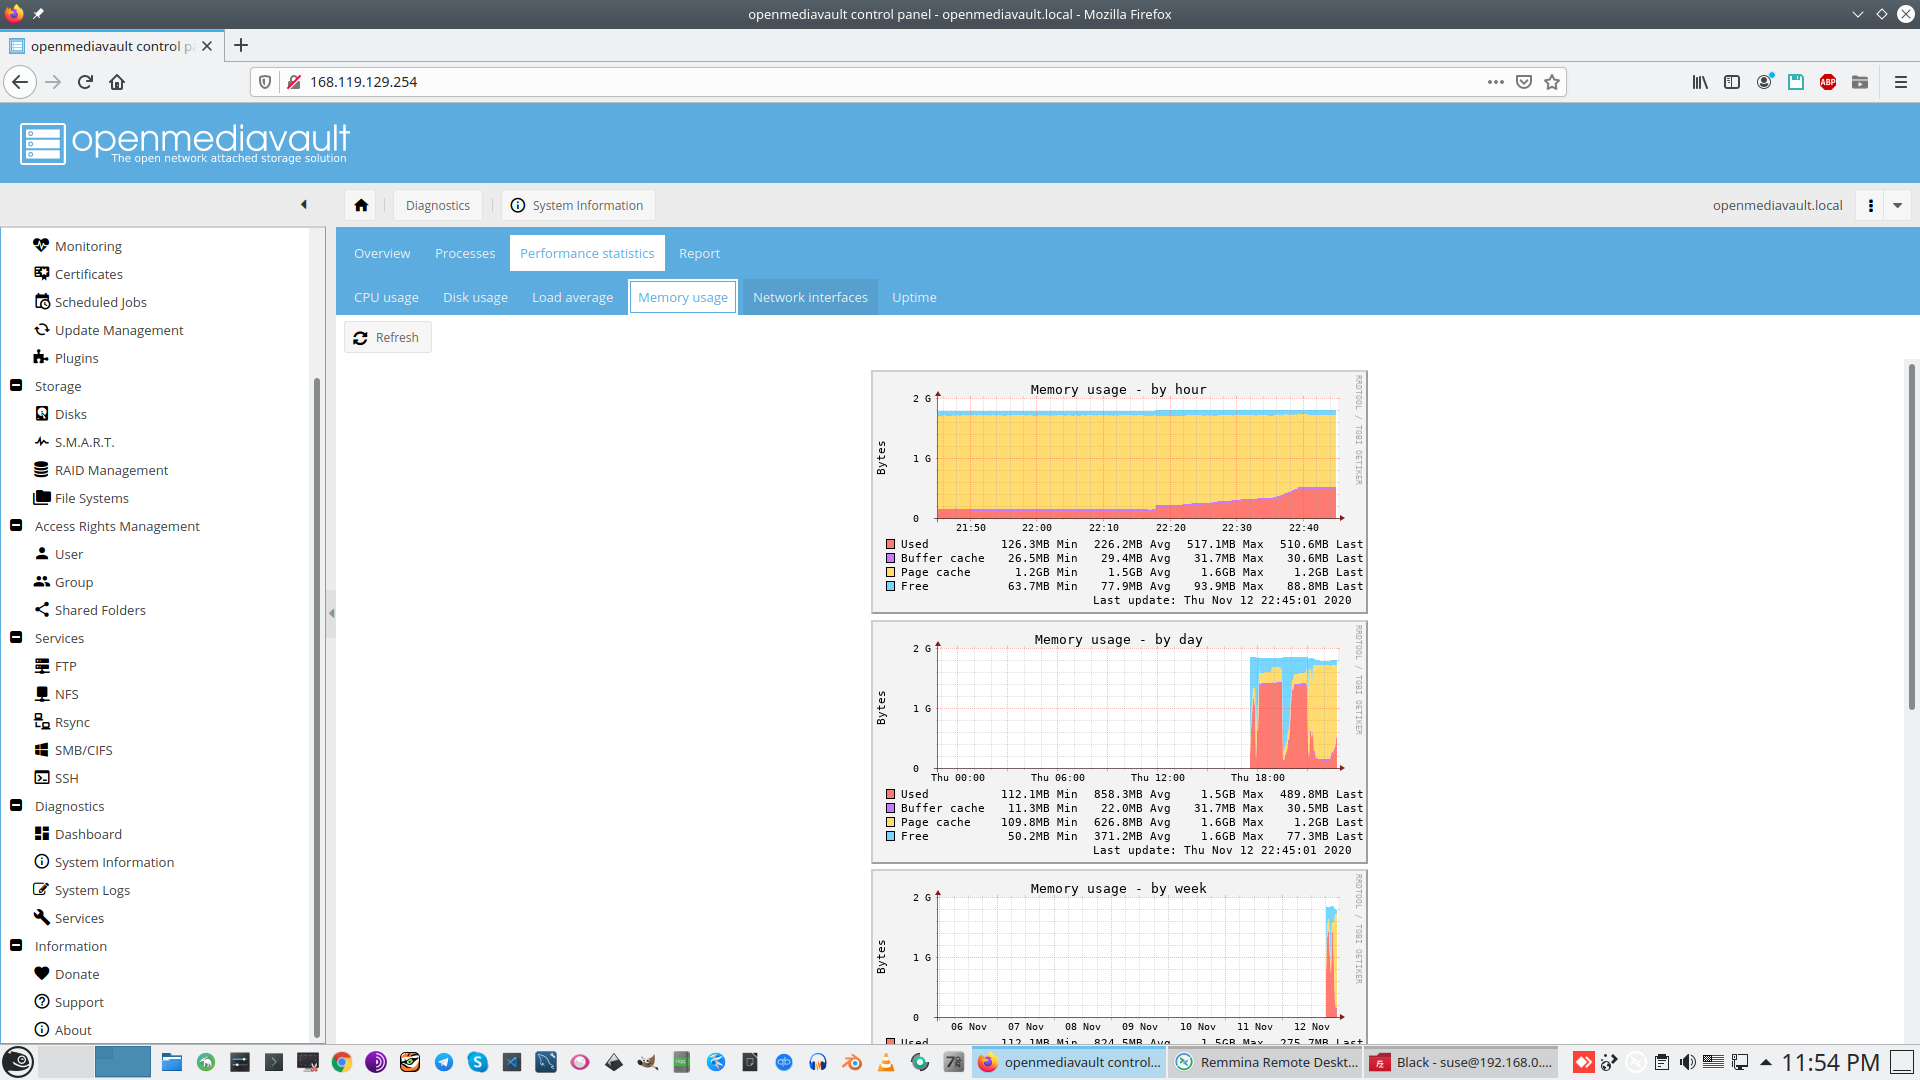Open Remmina Remote Desktop taskbar entry
1920x1080 pixels.
(x=1267, y=1062)
